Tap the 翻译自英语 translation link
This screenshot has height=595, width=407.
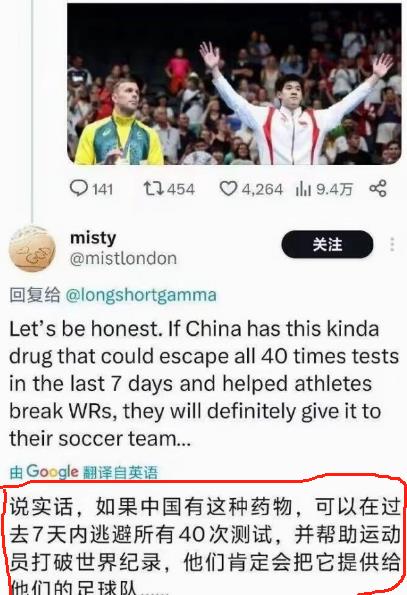pos(120,472)
